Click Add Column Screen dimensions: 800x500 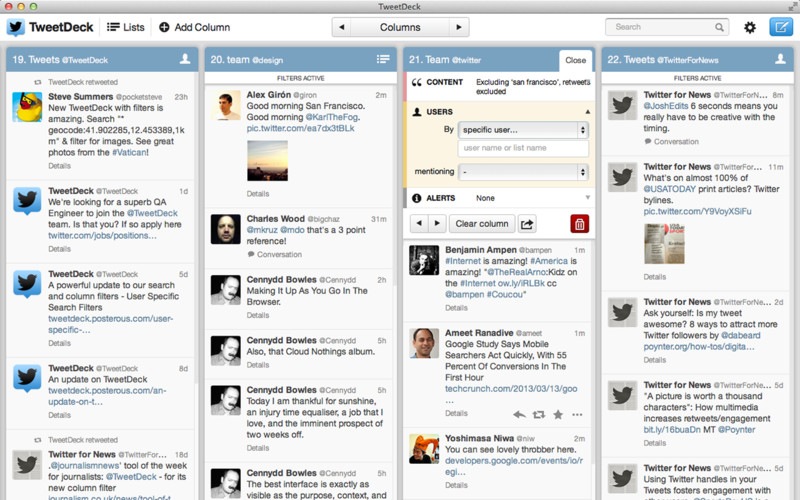click(194, 27)
